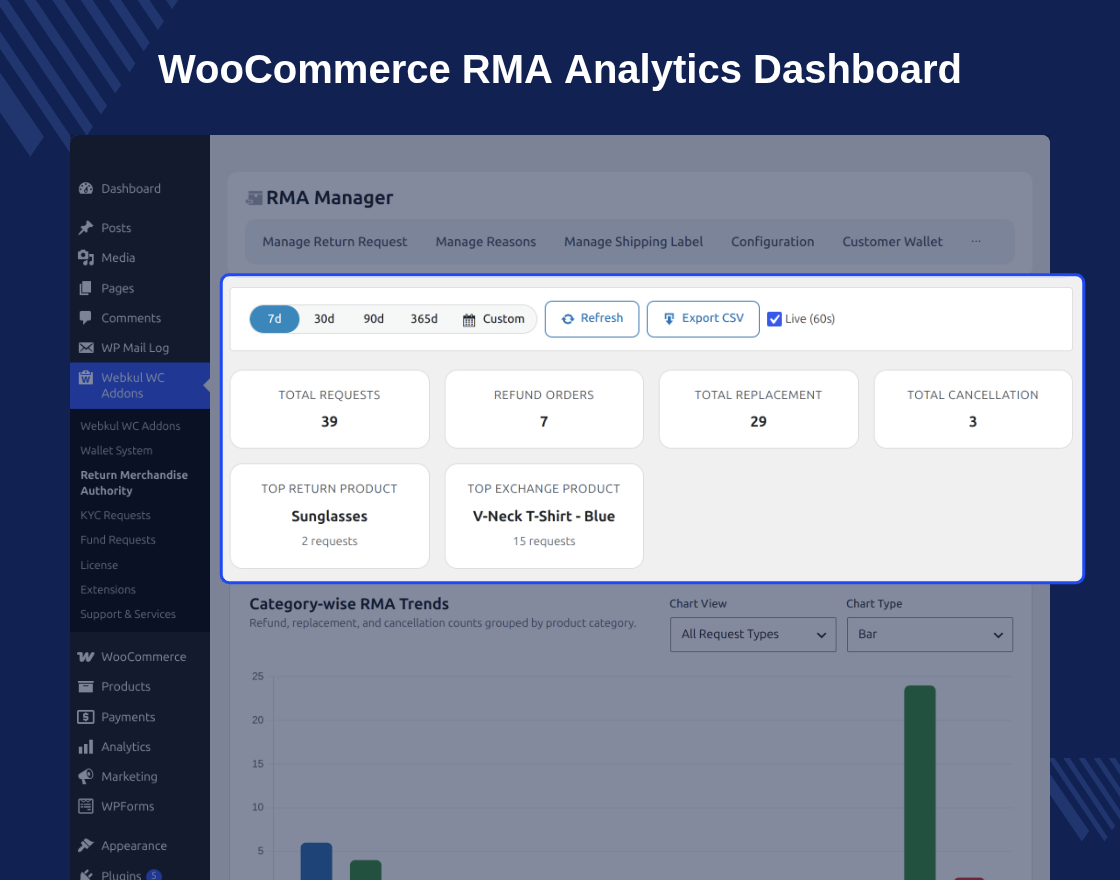
Task: Click the Webkul WC Addons bag icon
Action: pos(86,378)
